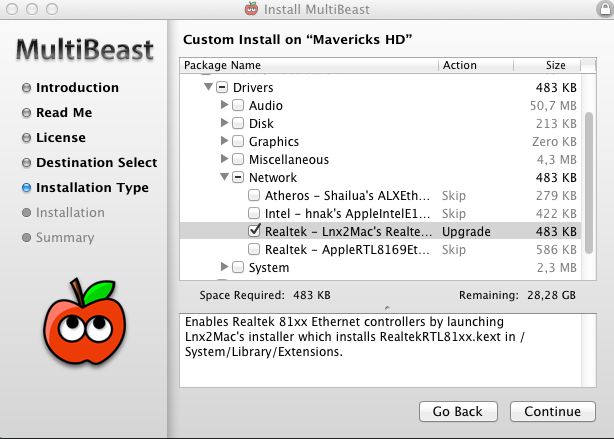Enable the System checkbox
This screenshot has height=439, width=614.
coord(238,267)
